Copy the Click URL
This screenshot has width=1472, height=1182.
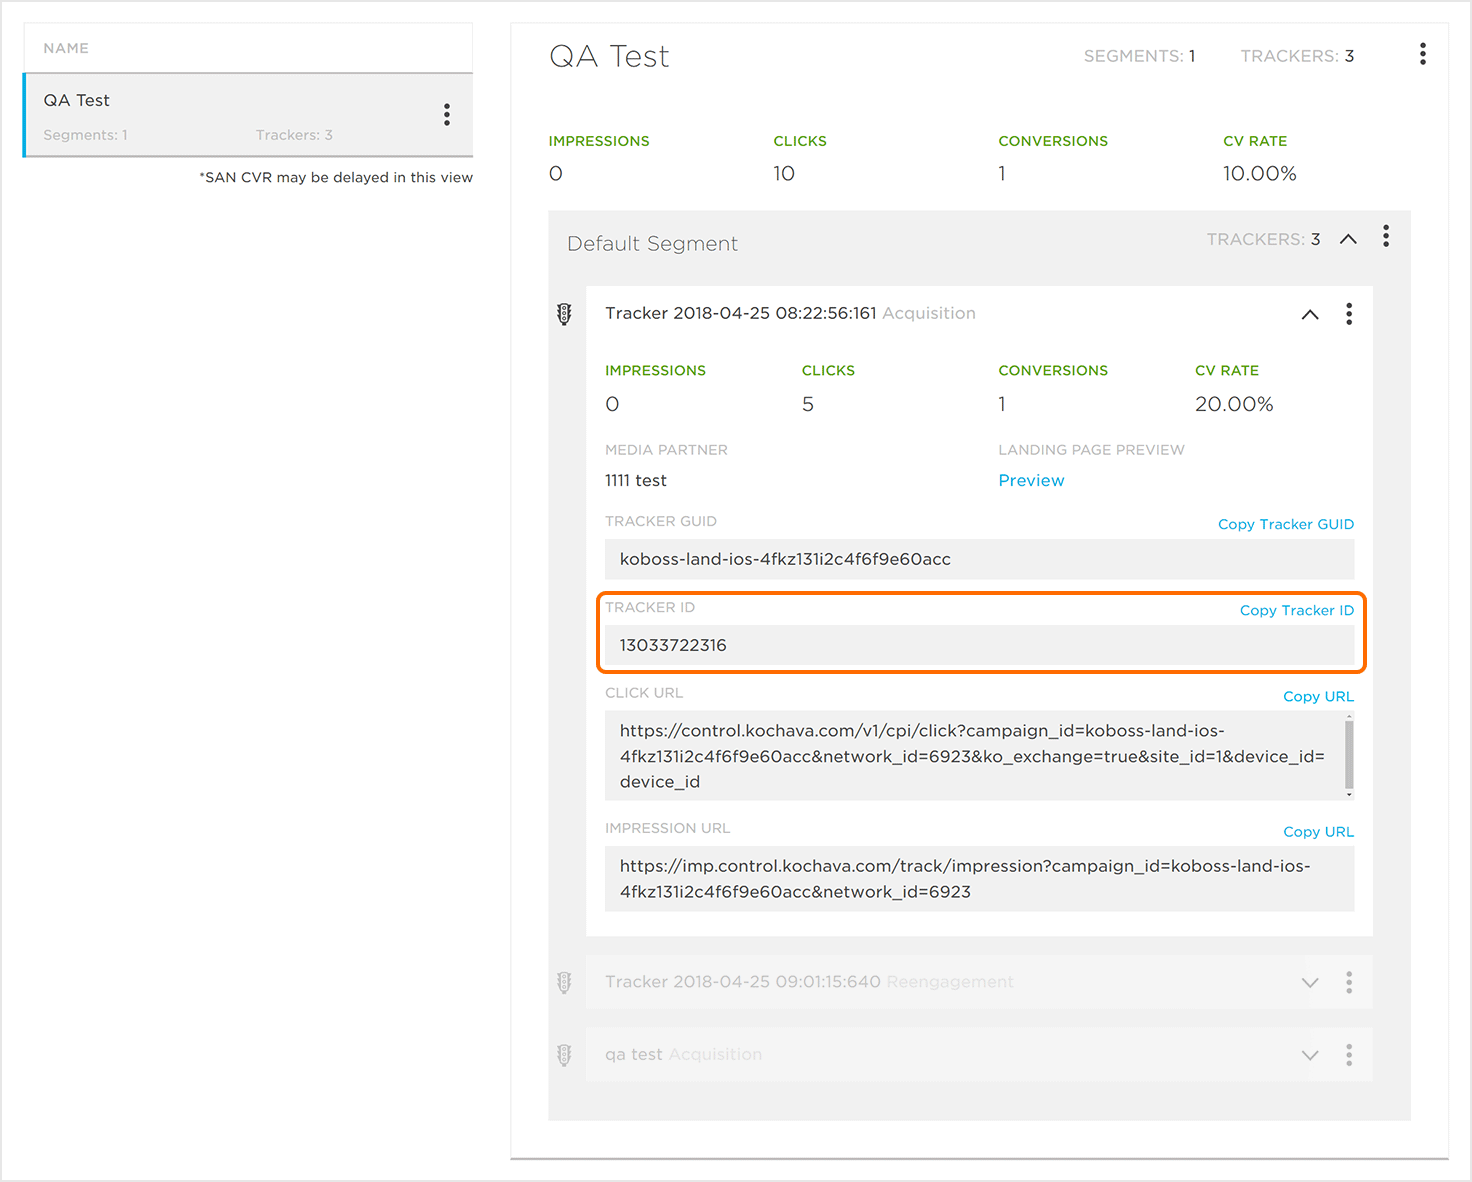tap(1318, 696)
